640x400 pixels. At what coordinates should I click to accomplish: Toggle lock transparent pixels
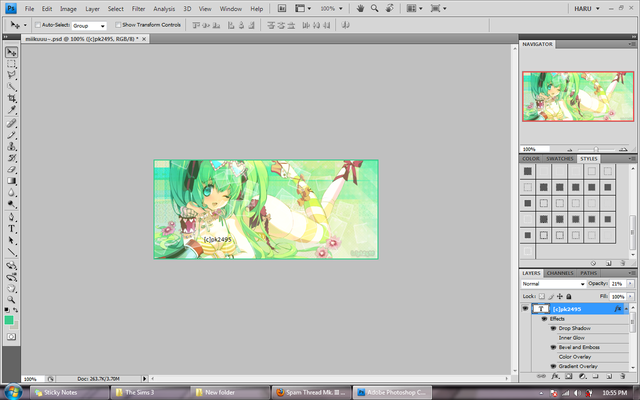(542, 296)
